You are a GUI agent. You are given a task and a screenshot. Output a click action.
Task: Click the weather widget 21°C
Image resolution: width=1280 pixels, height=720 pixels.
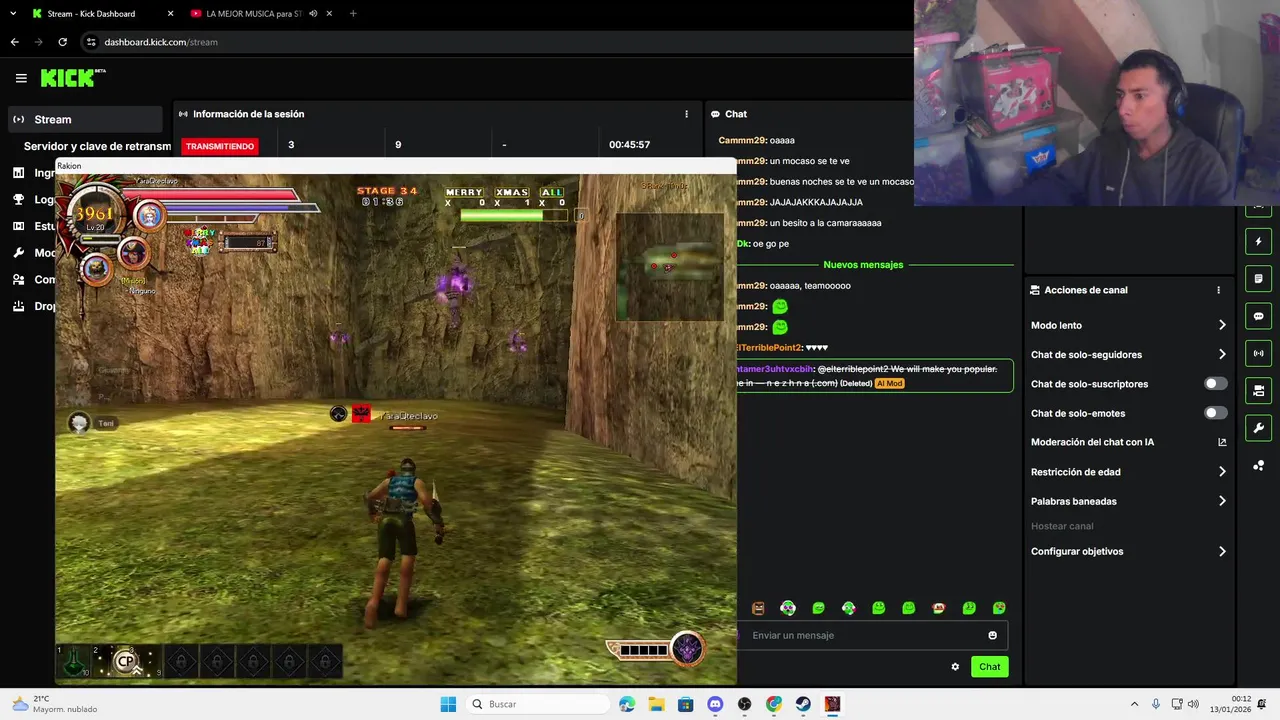click(55, 704)
